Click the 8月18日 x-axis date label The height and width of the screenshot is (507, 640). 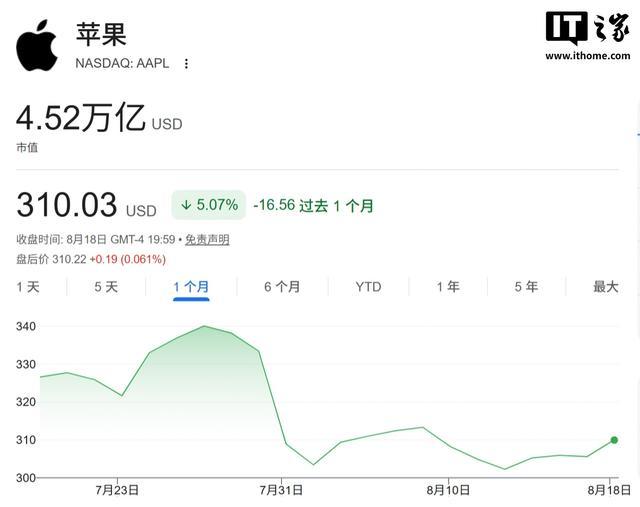(609, 490)
